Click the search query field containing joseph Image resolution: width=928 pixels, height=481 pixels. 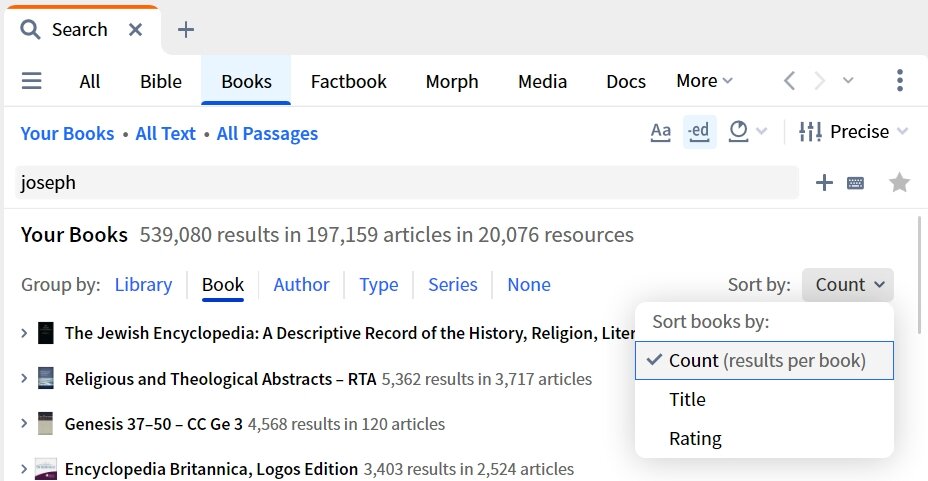pos(407,183)
